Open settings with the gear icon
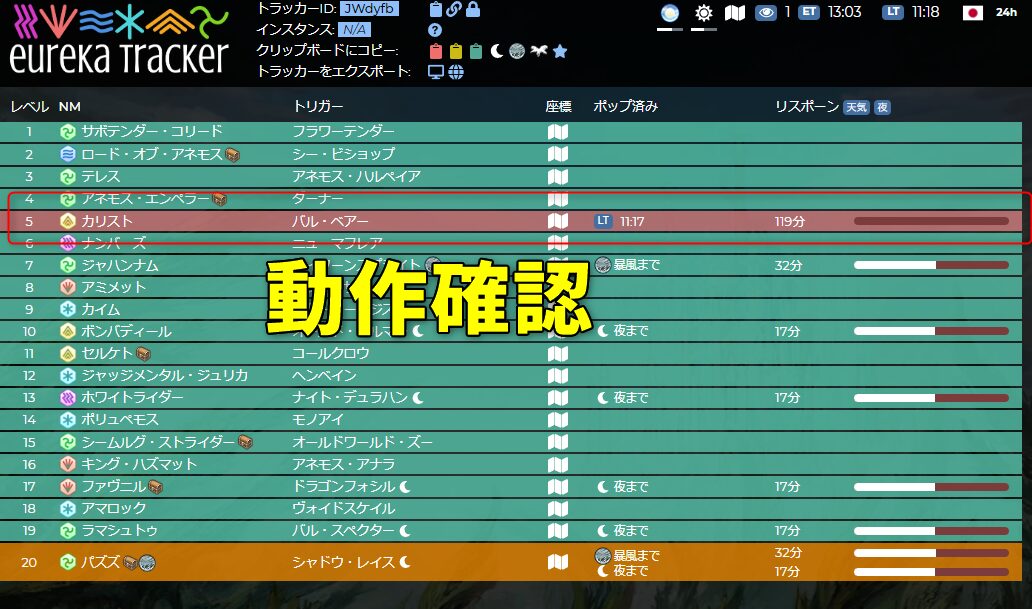This screenshot has width=1032, height=609. [x=703, y=14]
